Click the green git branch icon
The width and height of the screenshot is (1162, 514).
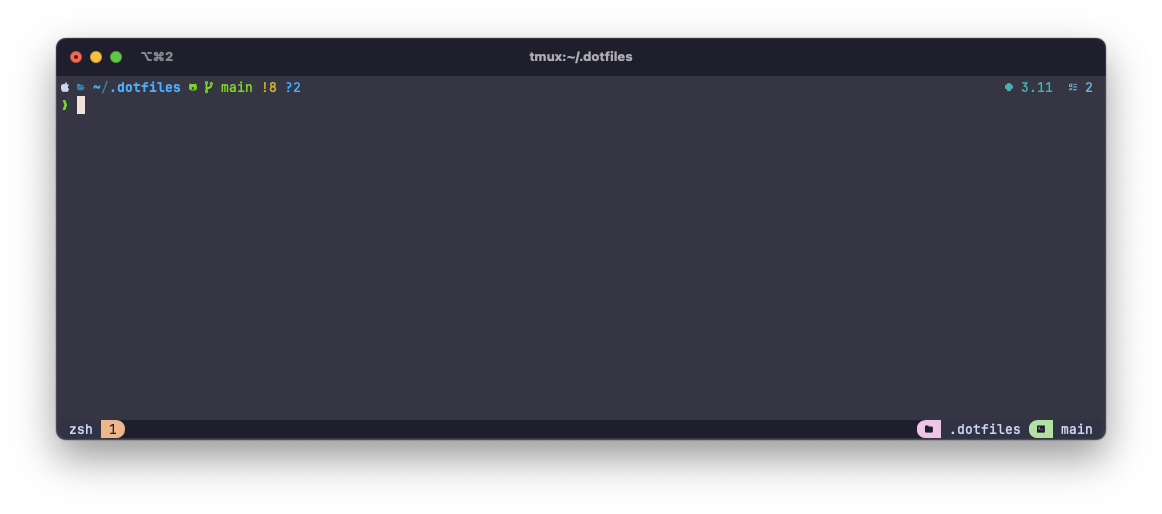coord(209,87)
